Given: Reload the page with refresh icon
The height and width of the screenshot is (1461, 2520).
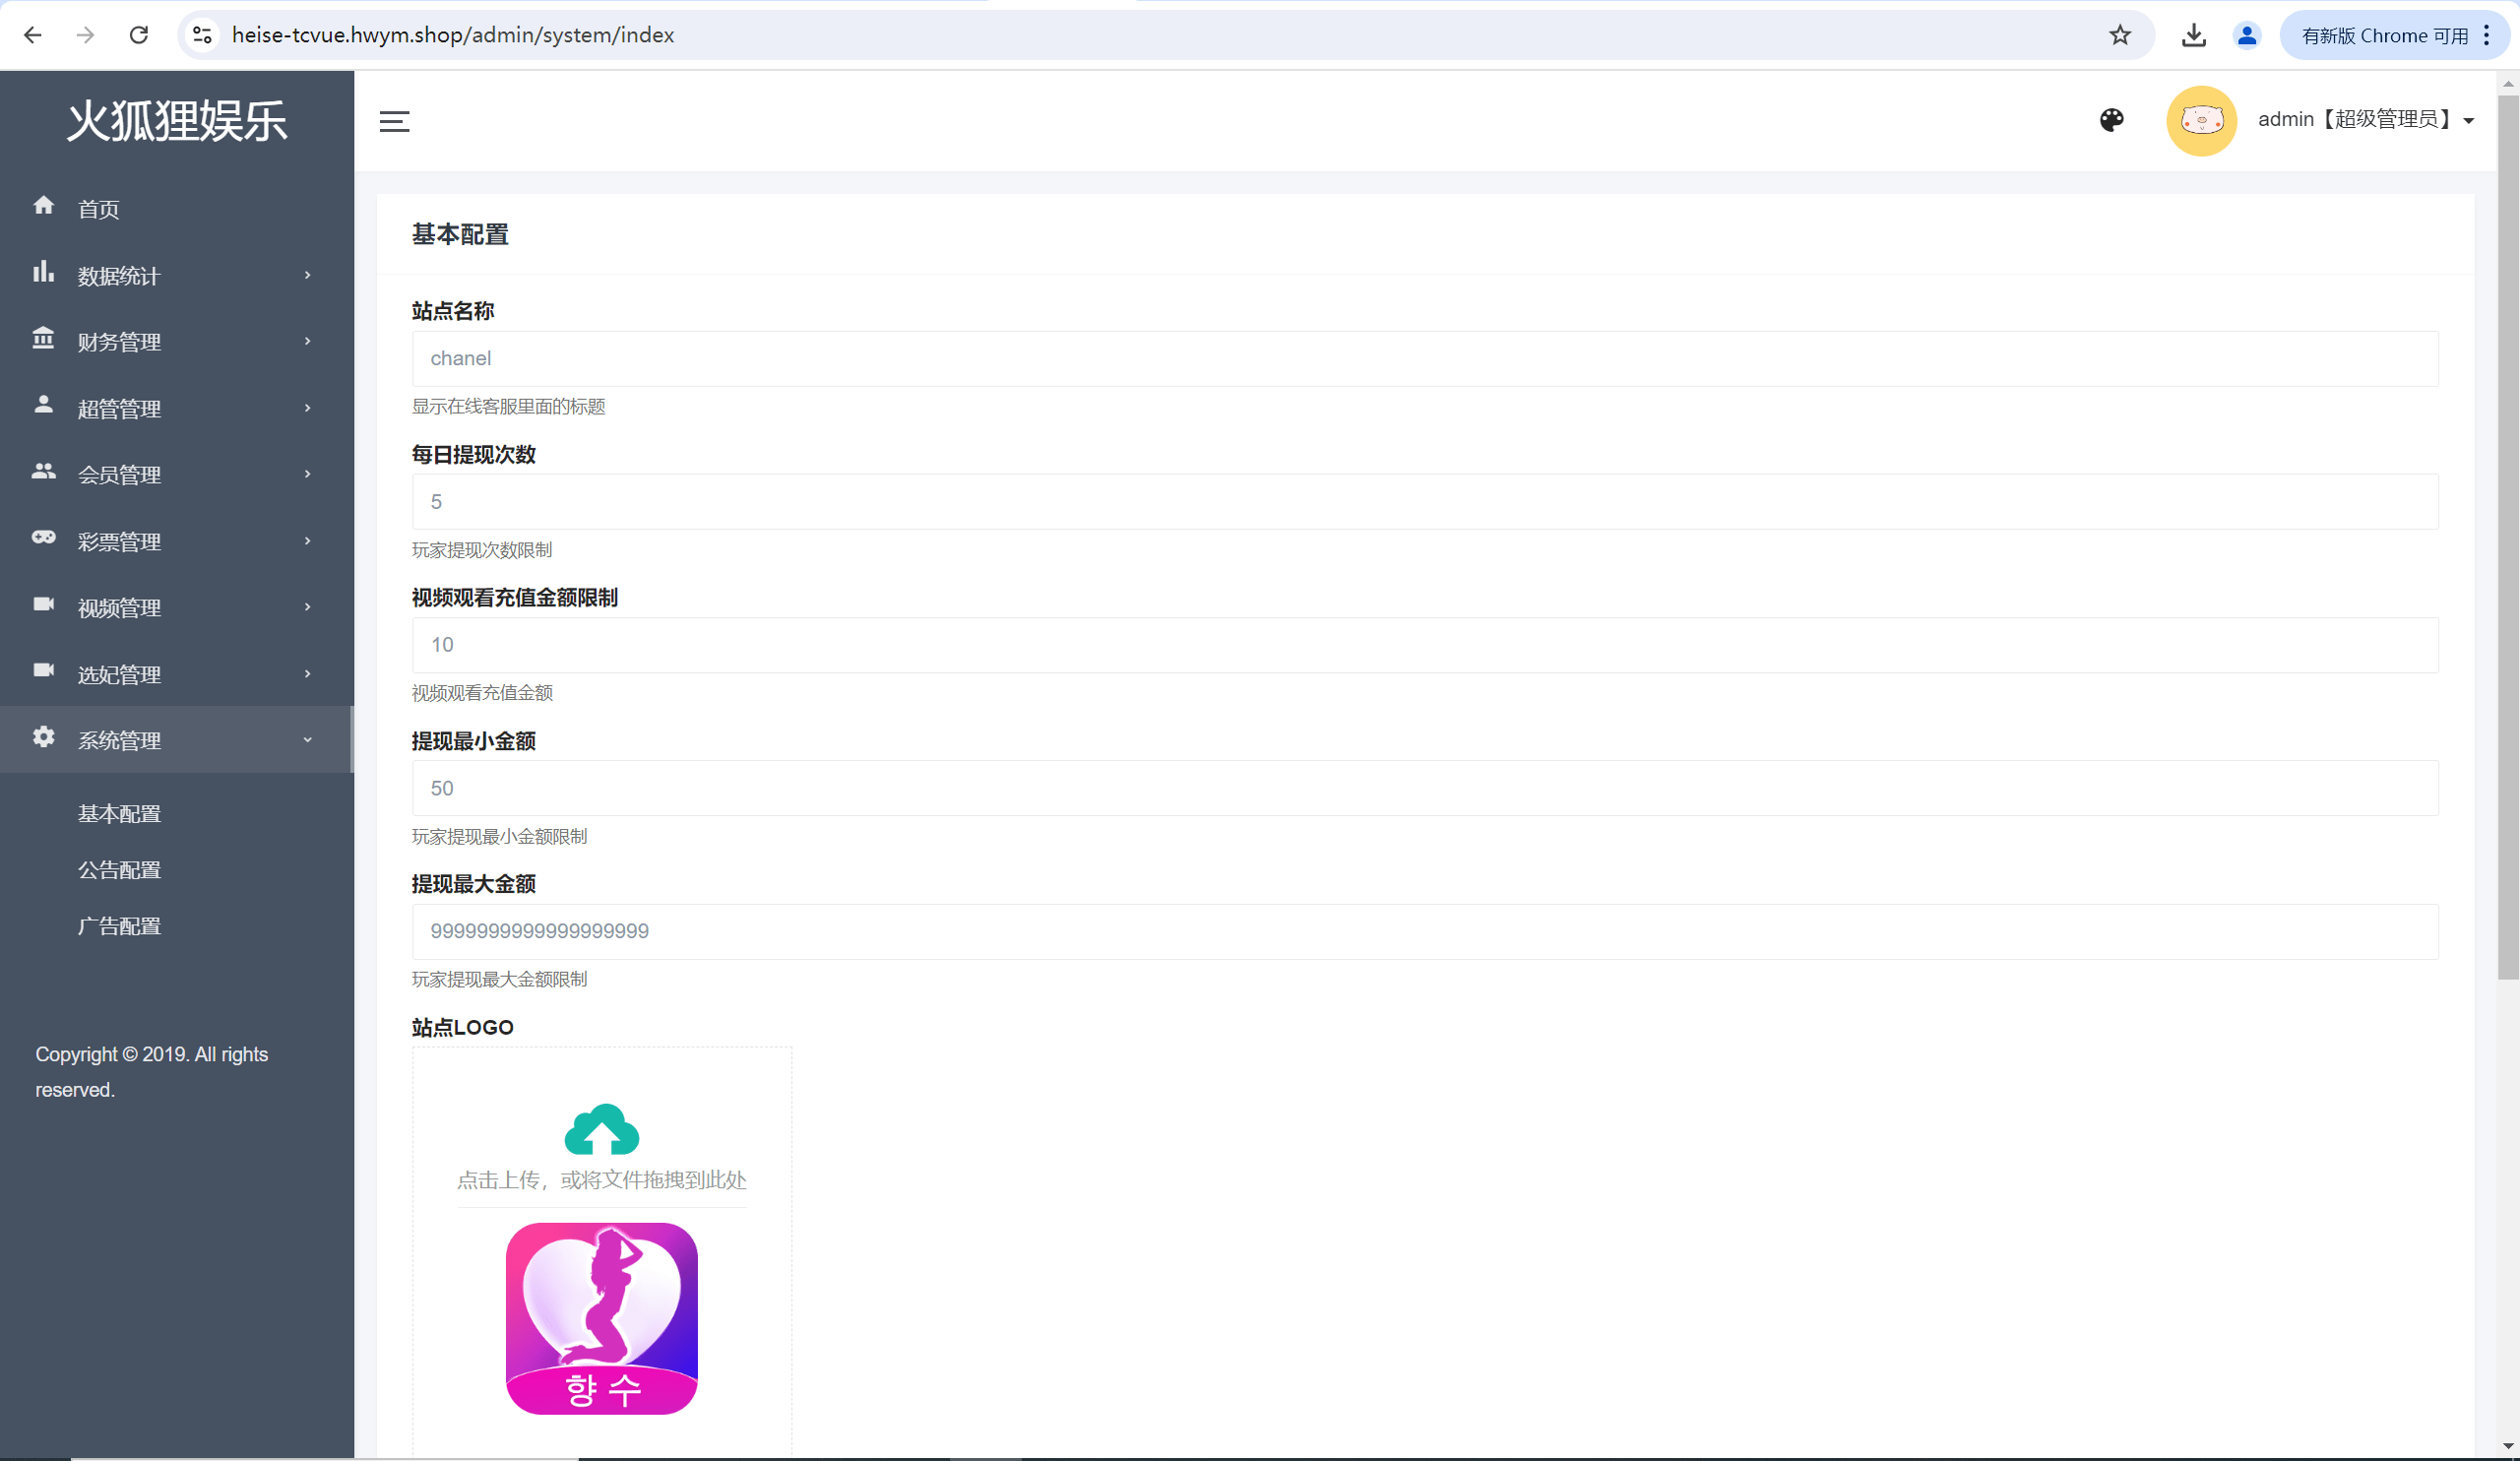Looking at the screenshot, I should coord(139,35).
